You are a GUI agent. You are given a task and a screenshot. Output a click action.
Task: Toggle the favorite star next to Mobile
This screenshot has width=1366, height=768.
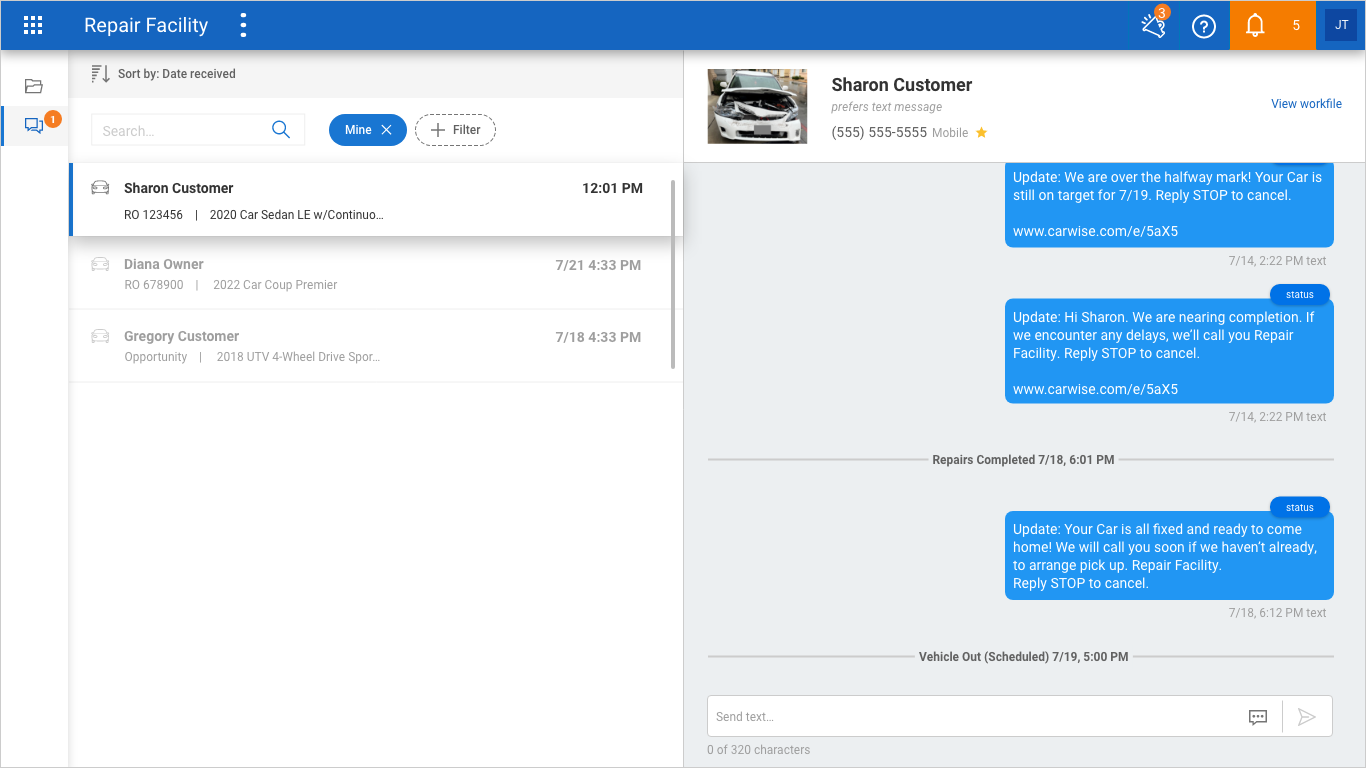coord(981,133)
